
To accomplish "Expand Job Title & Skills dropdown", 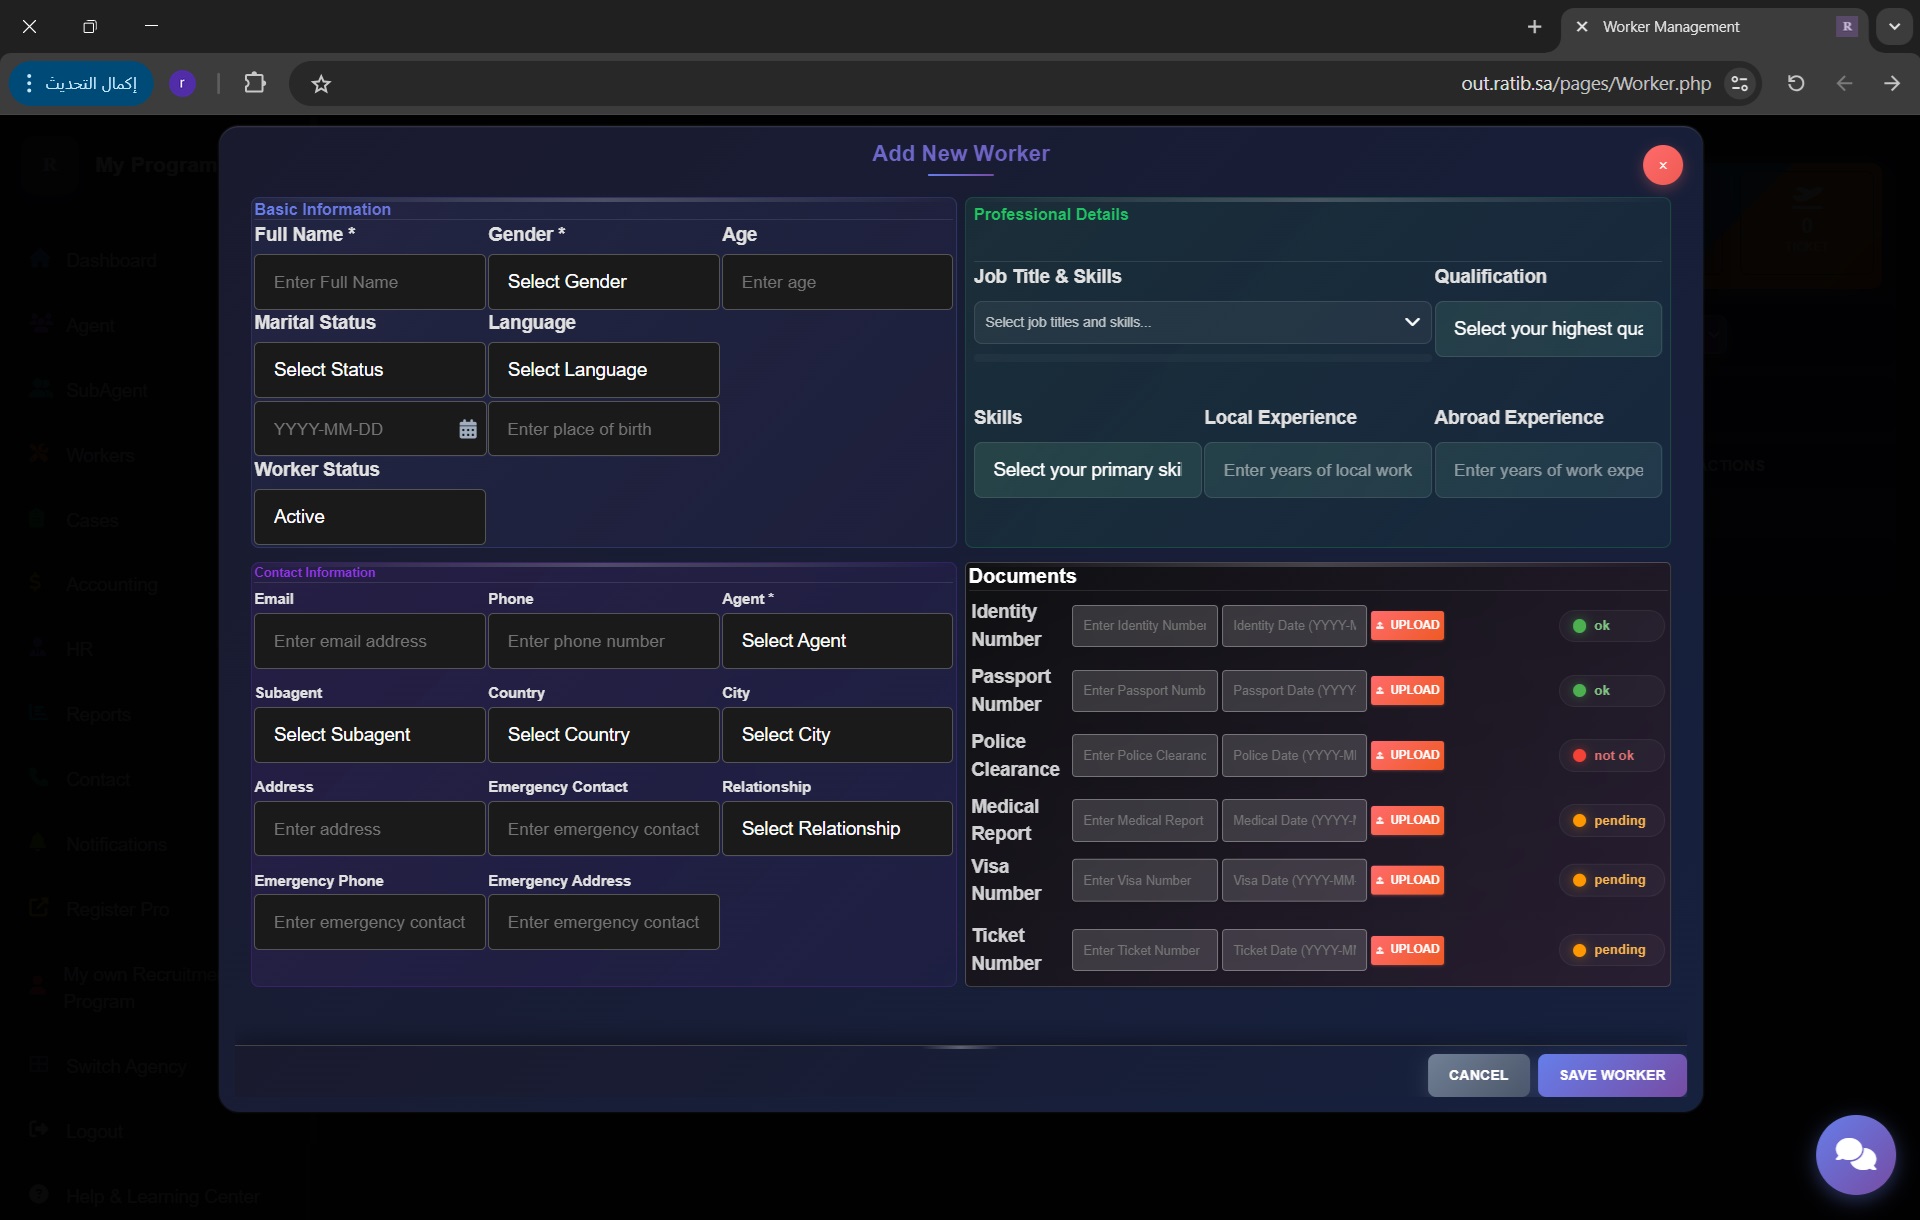I will (x=1201, y=322).
